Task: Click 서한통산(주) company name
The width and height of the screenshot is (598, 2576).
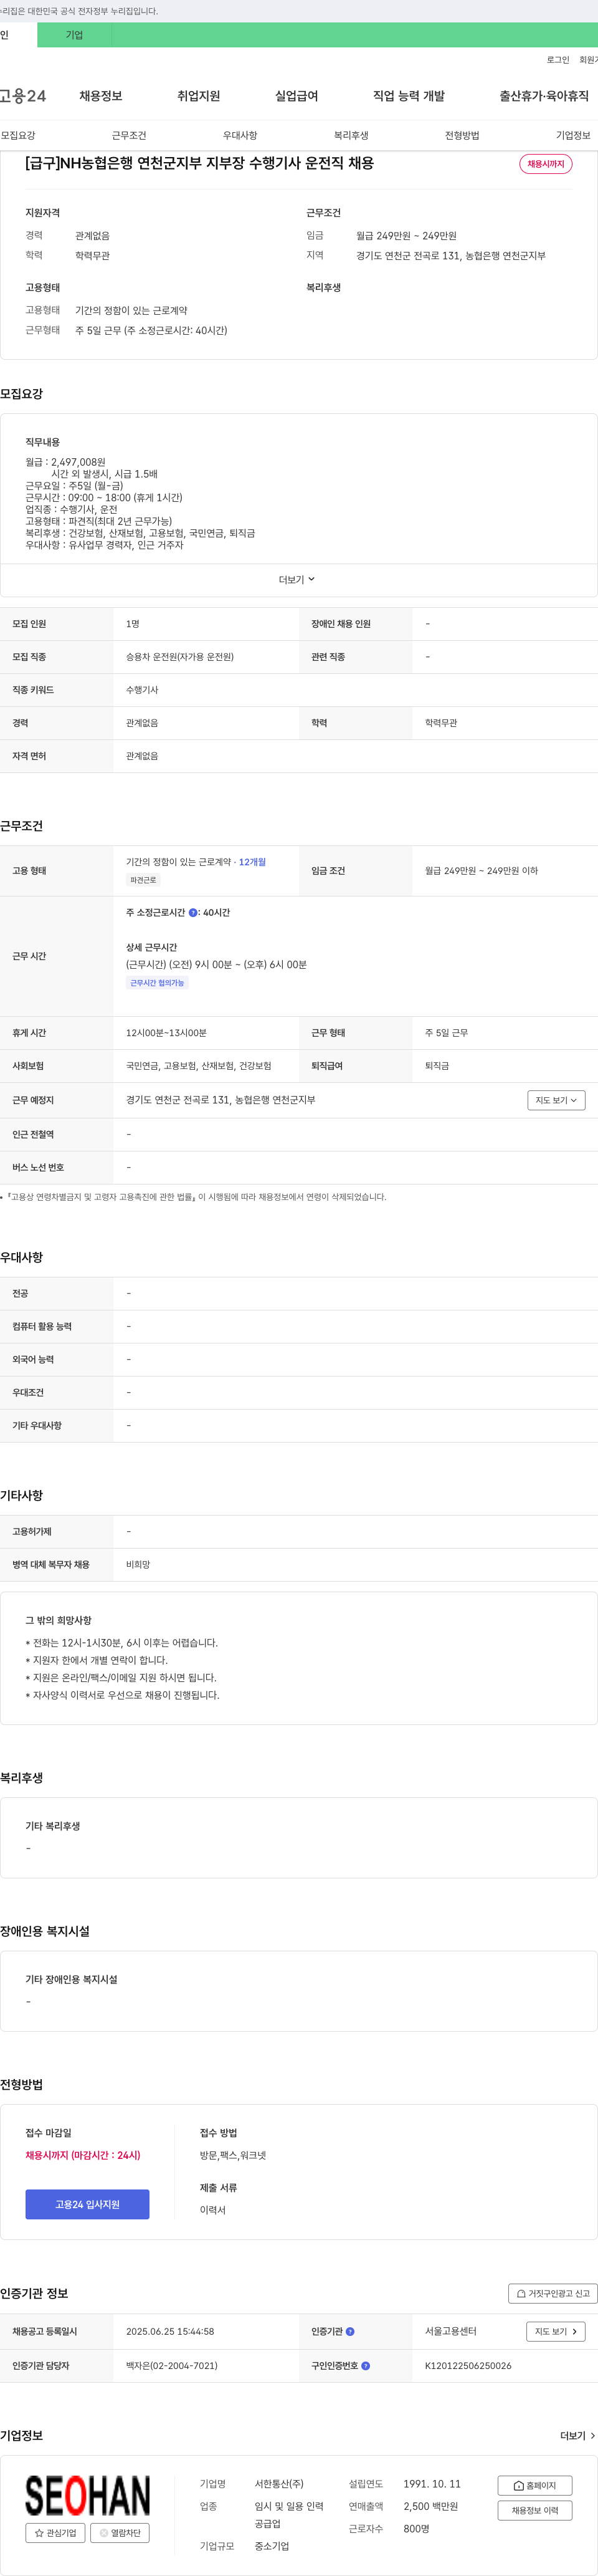Action: 279,2484
